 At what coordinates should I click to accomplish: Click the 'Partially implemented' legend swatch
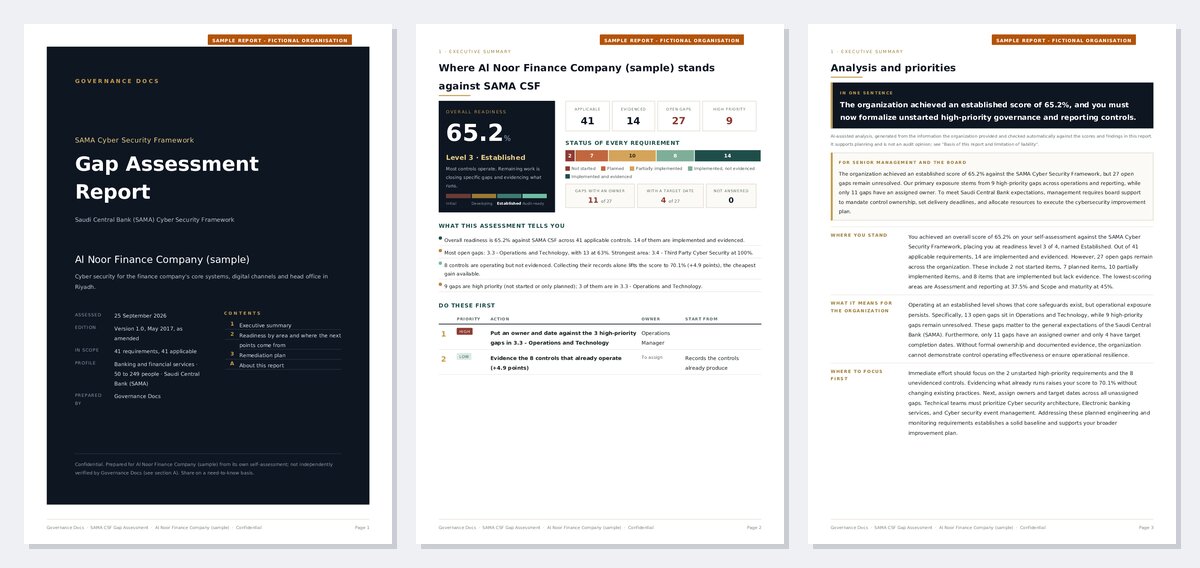(x=630, y=169)
